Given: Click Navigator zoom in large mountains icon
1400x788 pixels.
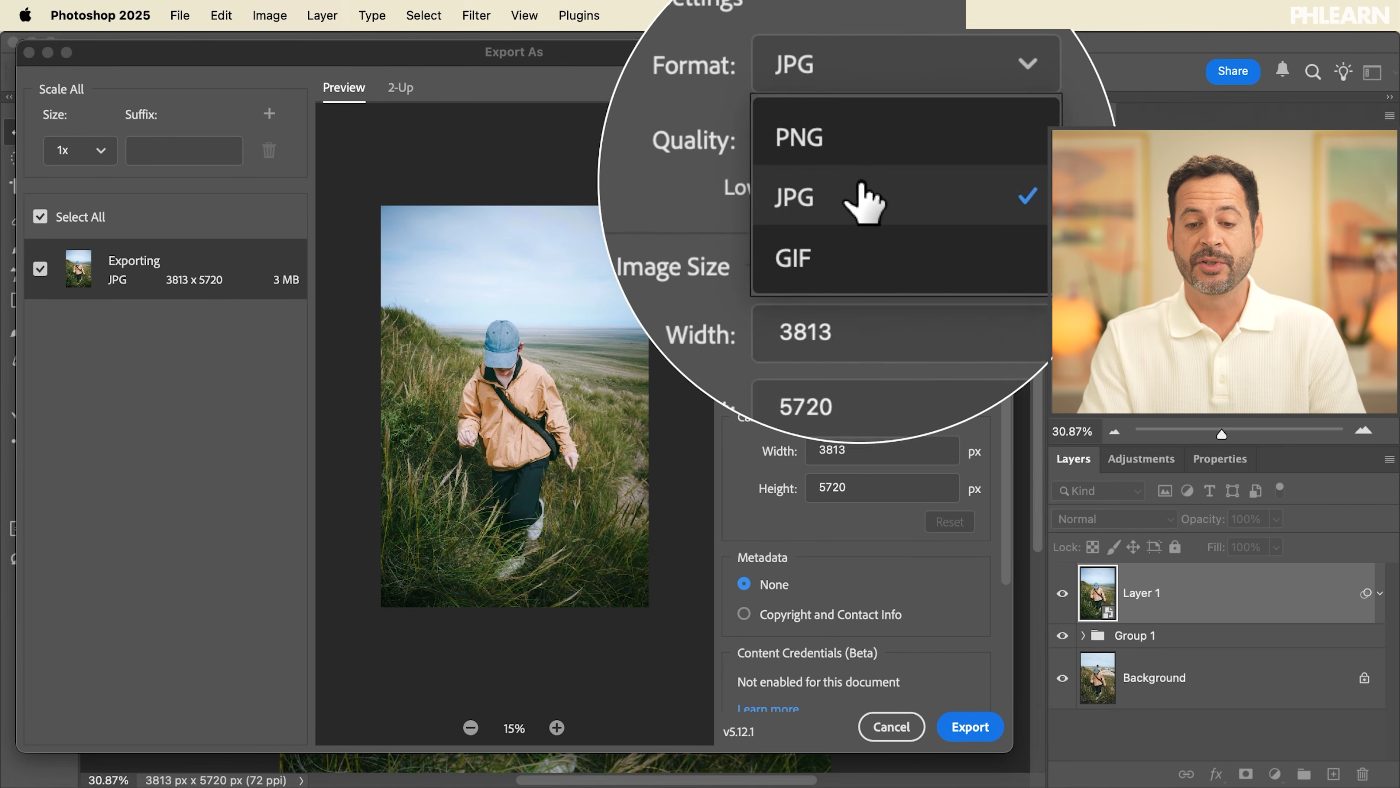Looking at the screenshot, I should [x=1363, y=431].
